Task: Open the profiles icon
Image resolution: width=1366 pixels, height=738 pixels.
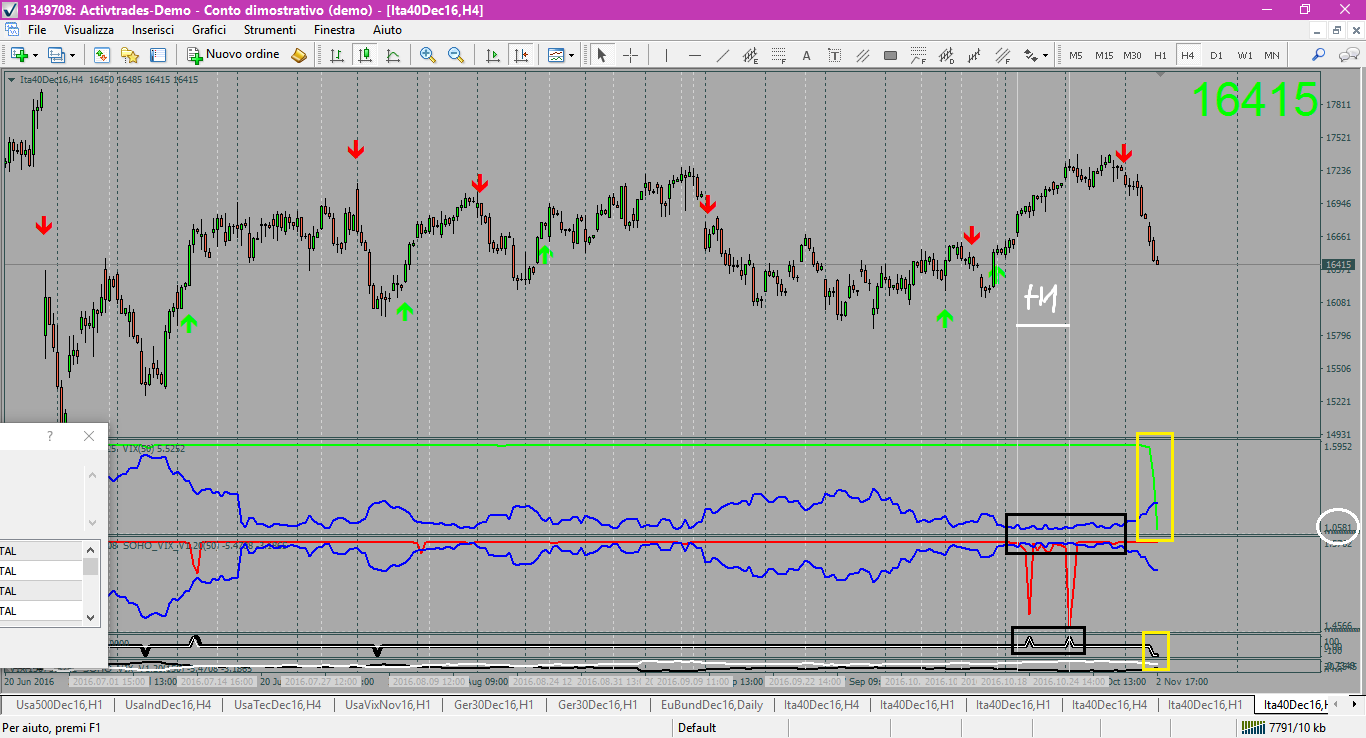Action: coord(56,55)
